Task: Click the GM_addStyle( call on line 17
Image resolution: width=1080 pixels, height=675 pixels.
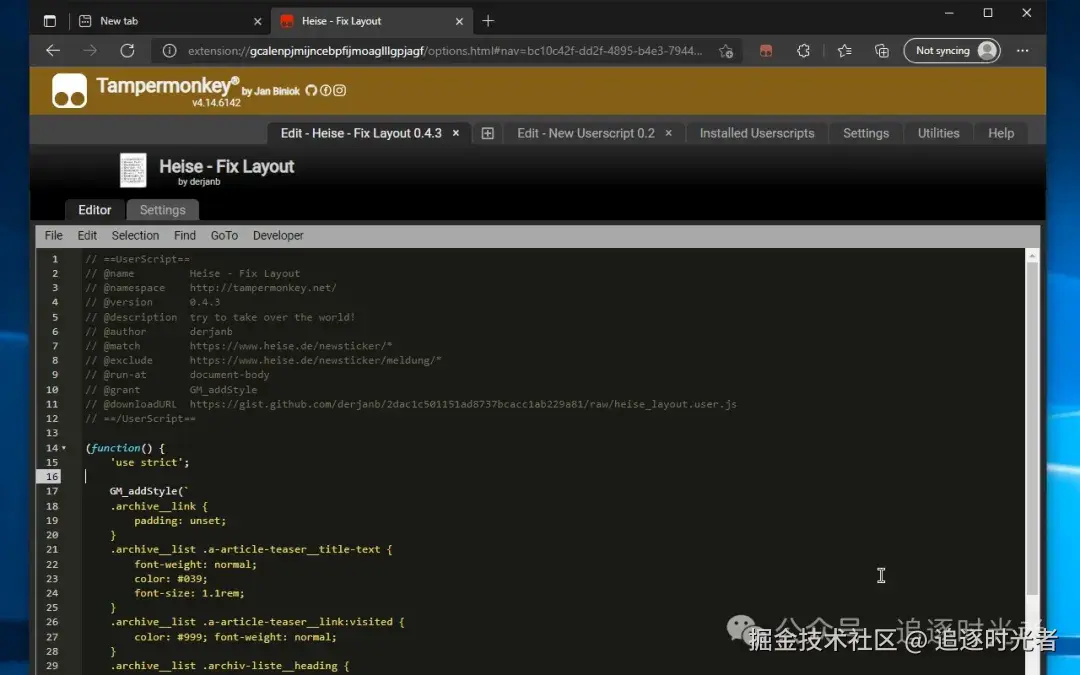Action: [x=148, y=491]
